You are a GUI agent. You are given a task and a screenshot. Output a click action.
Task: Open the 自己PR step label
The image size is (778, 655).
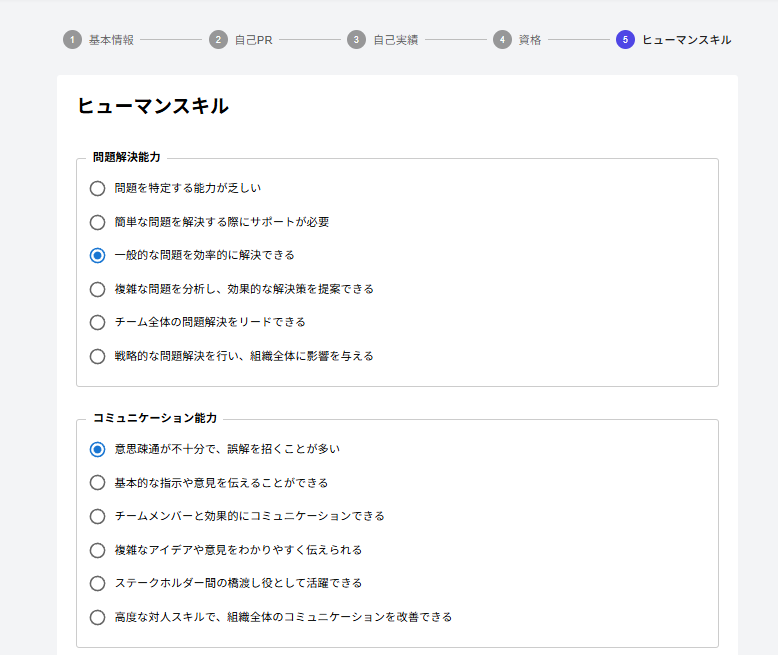pos(252,40)
